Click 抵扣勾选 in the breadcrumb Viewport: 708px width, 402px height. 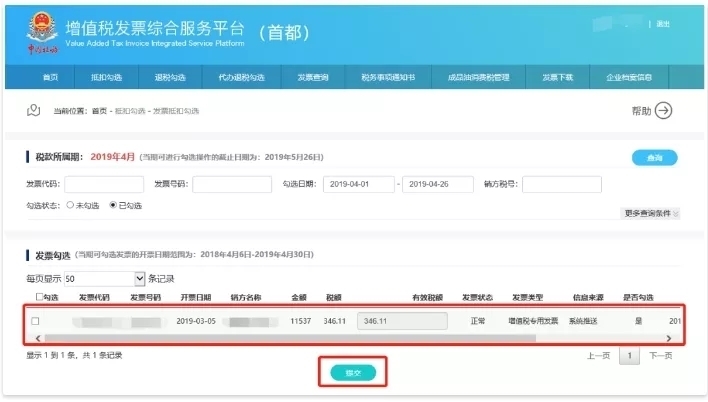(x=130, y=111)
